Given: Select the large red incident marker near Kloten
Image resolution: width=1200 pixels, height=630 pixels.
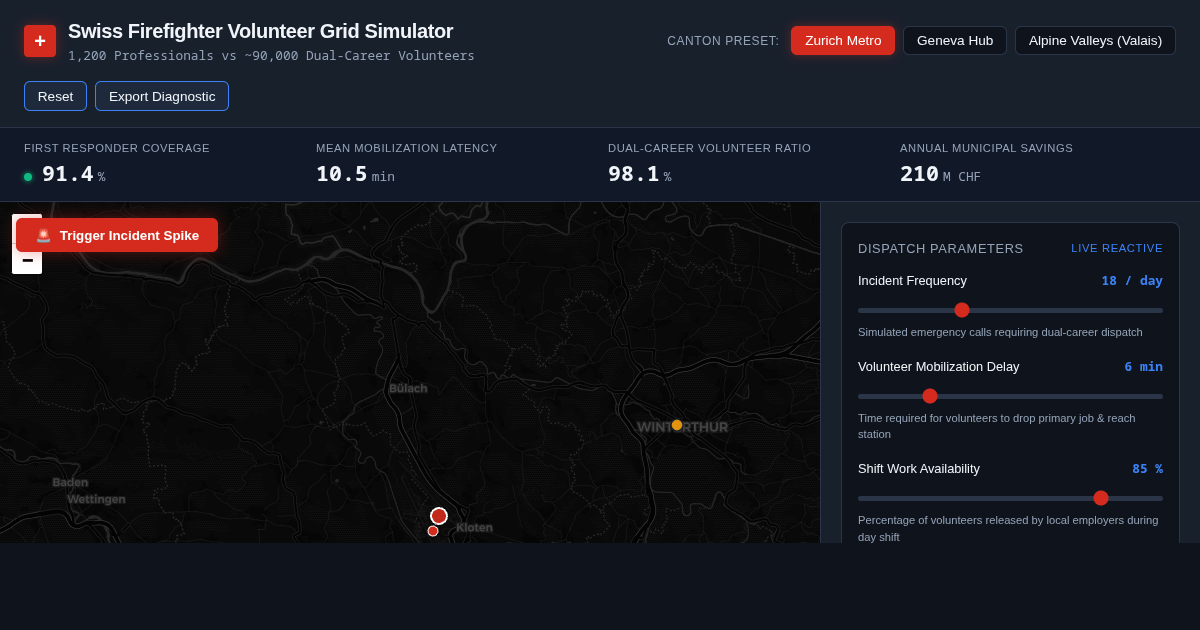Looking at the screenshot, I should pyautogui.click(x=439, y=516).
